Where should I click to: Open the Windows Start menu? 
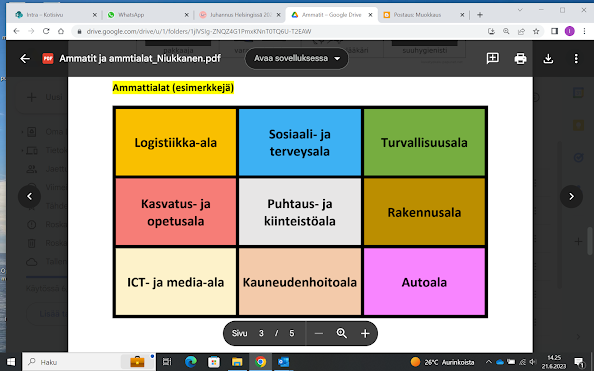point(11,362)
